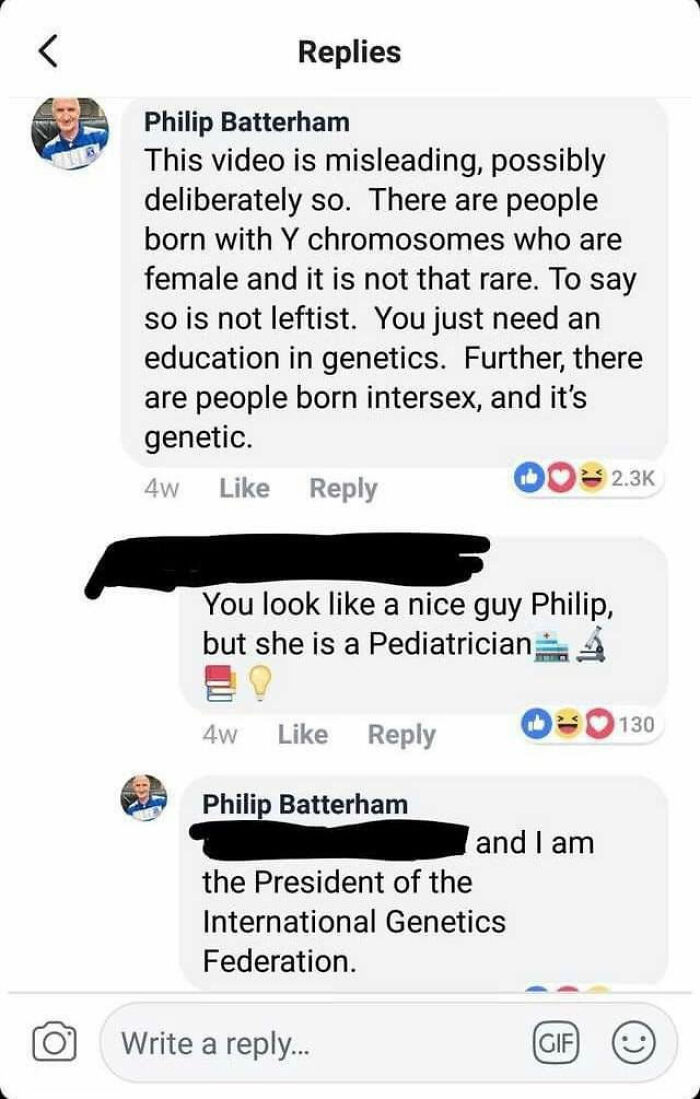Like Philip Batterham's first comment
The width and height of the screenshot is (700, 1099).
click(245, 488)
